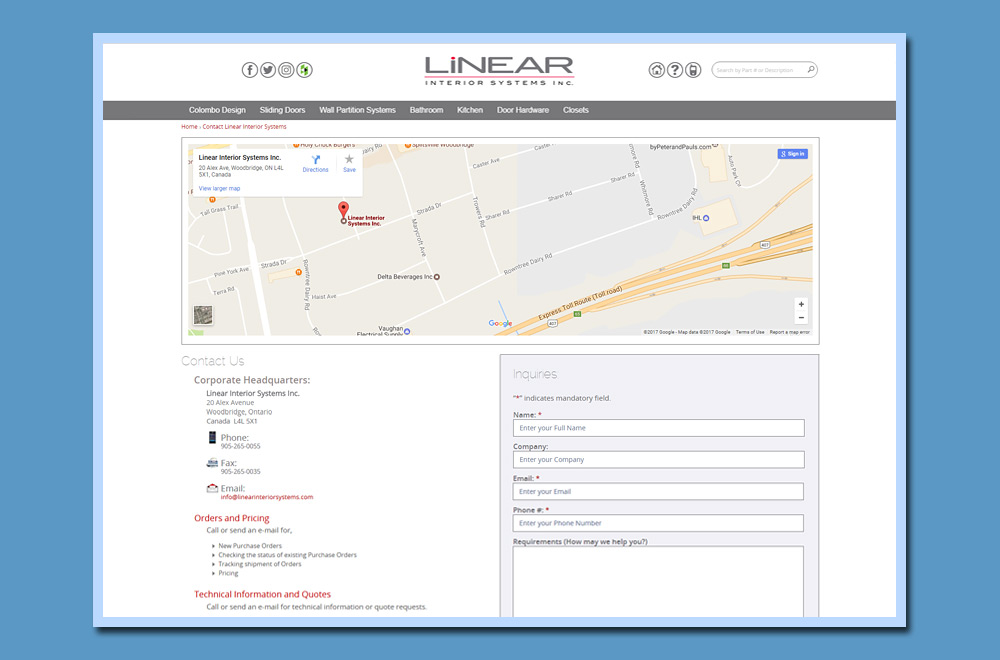Click the Directions icon on the map card

pos(316,159)
